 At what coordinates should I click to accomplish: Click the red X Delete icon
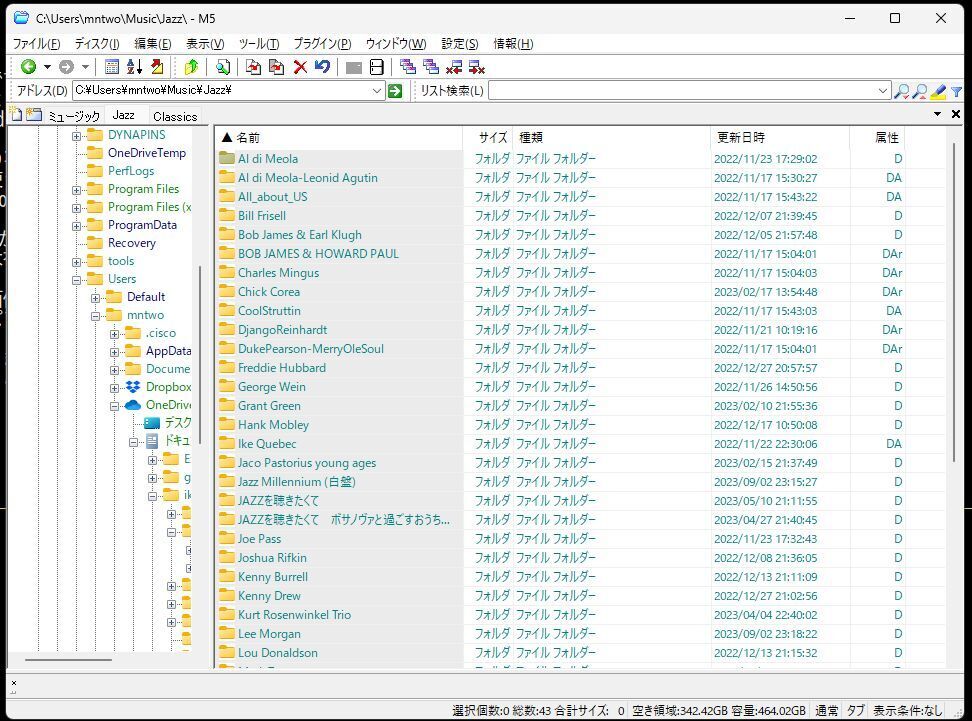pyautogui.click(x=300, y=67)
